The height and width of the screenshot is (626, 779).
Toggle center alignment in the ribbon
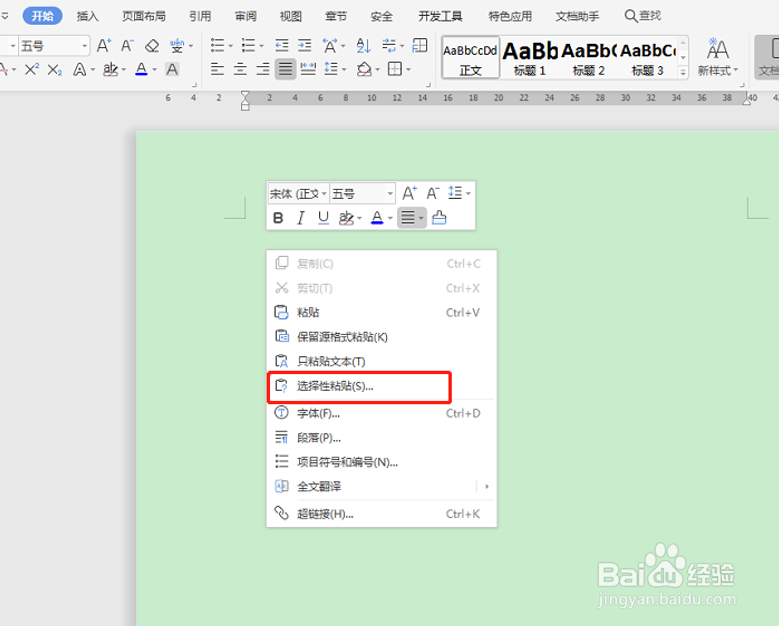pyautogui.click(x=240, y=69)
